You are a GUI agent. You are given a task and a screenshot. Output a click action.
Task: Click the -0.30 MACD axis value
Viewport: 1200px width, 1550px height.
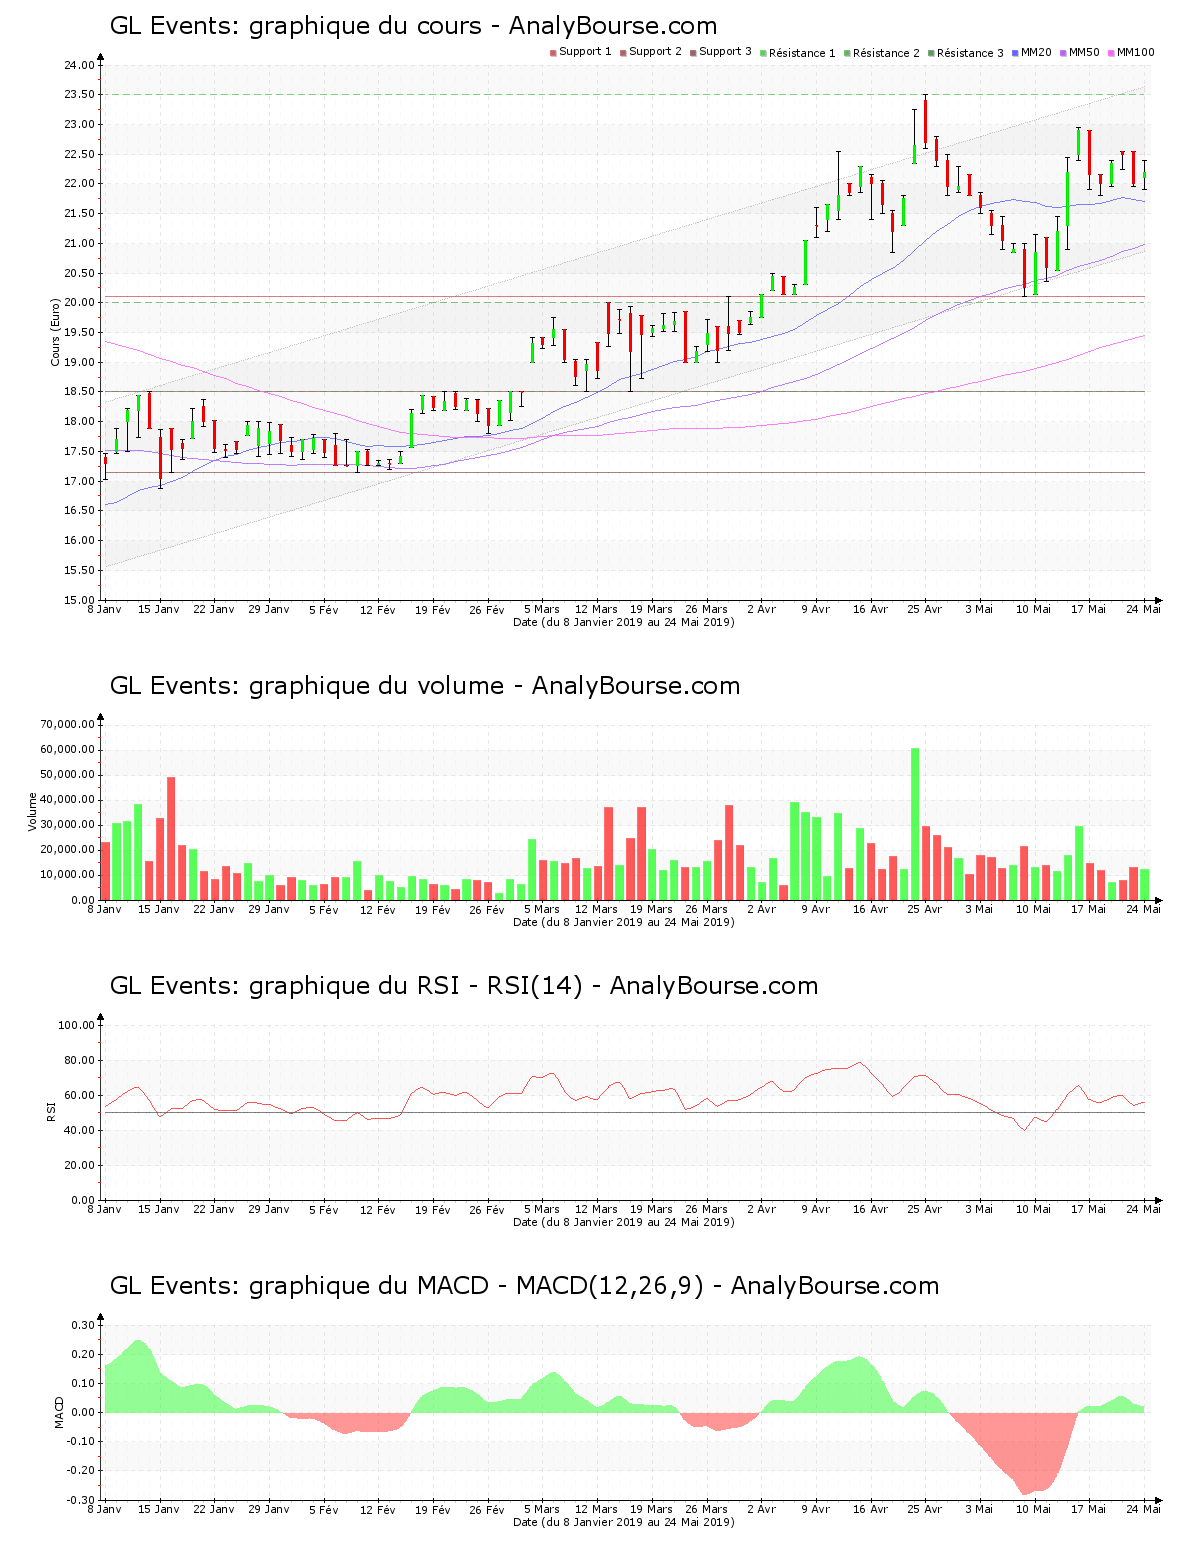tap(82, 1500)
